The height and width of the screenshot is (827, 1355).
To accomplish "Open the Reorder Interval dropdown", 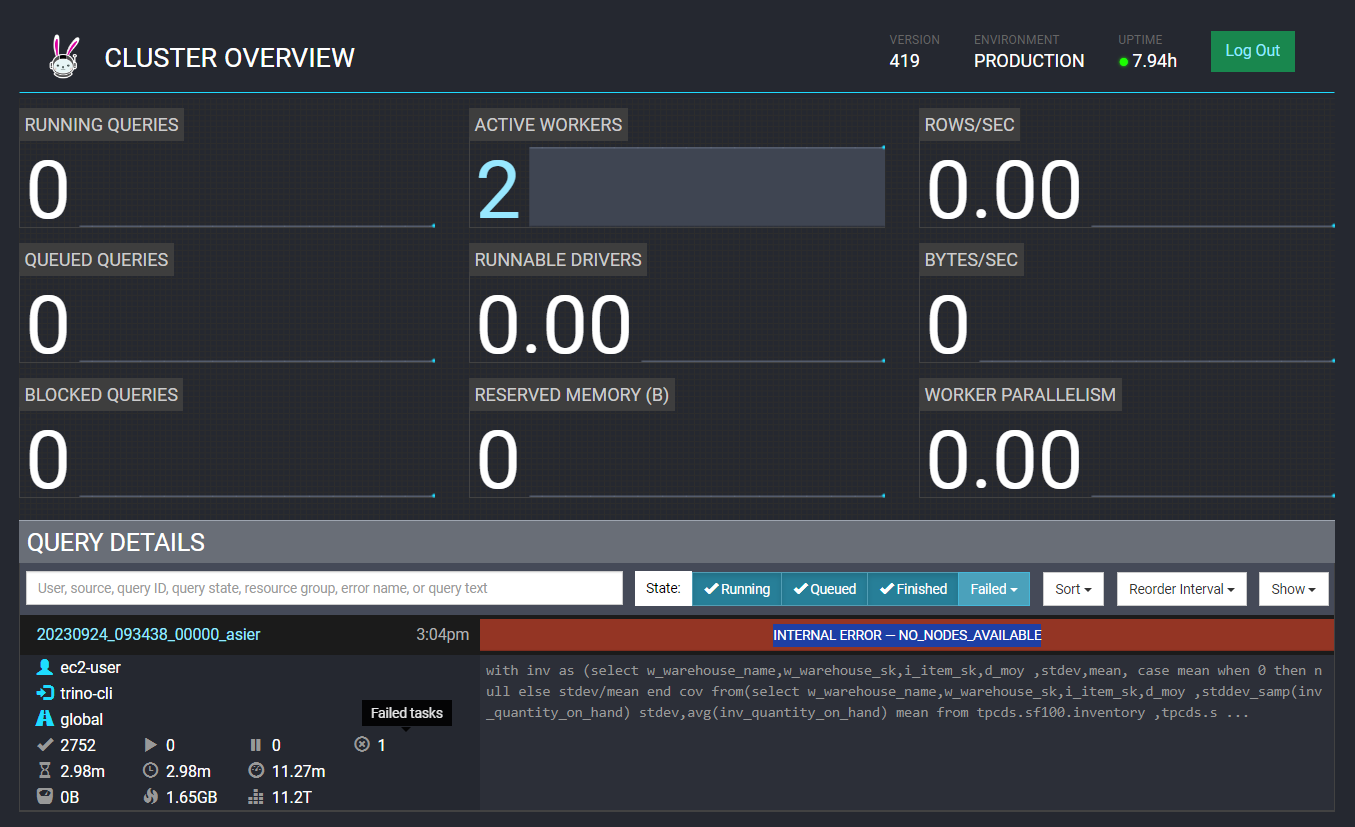I will [1181, 589].
